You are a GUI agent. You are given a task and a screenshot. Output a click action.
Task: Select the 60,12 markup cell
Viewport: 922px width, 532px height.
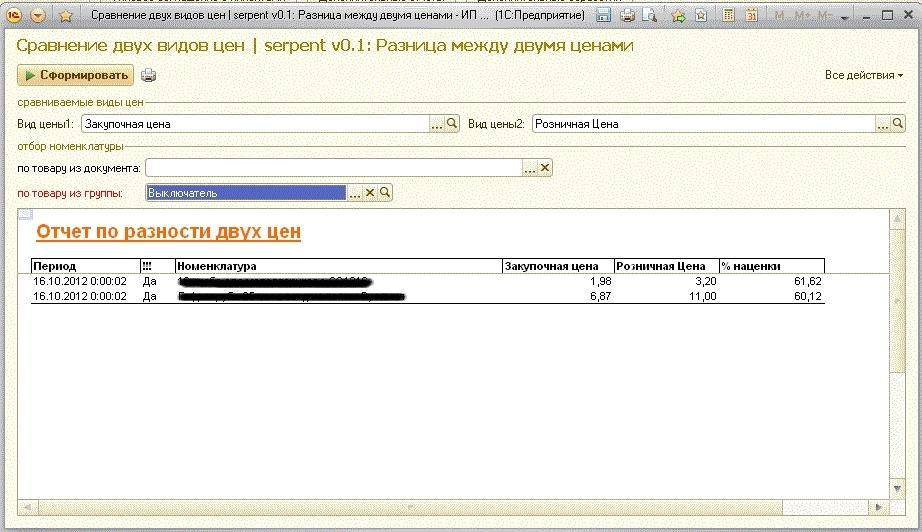tap(772, 296)
